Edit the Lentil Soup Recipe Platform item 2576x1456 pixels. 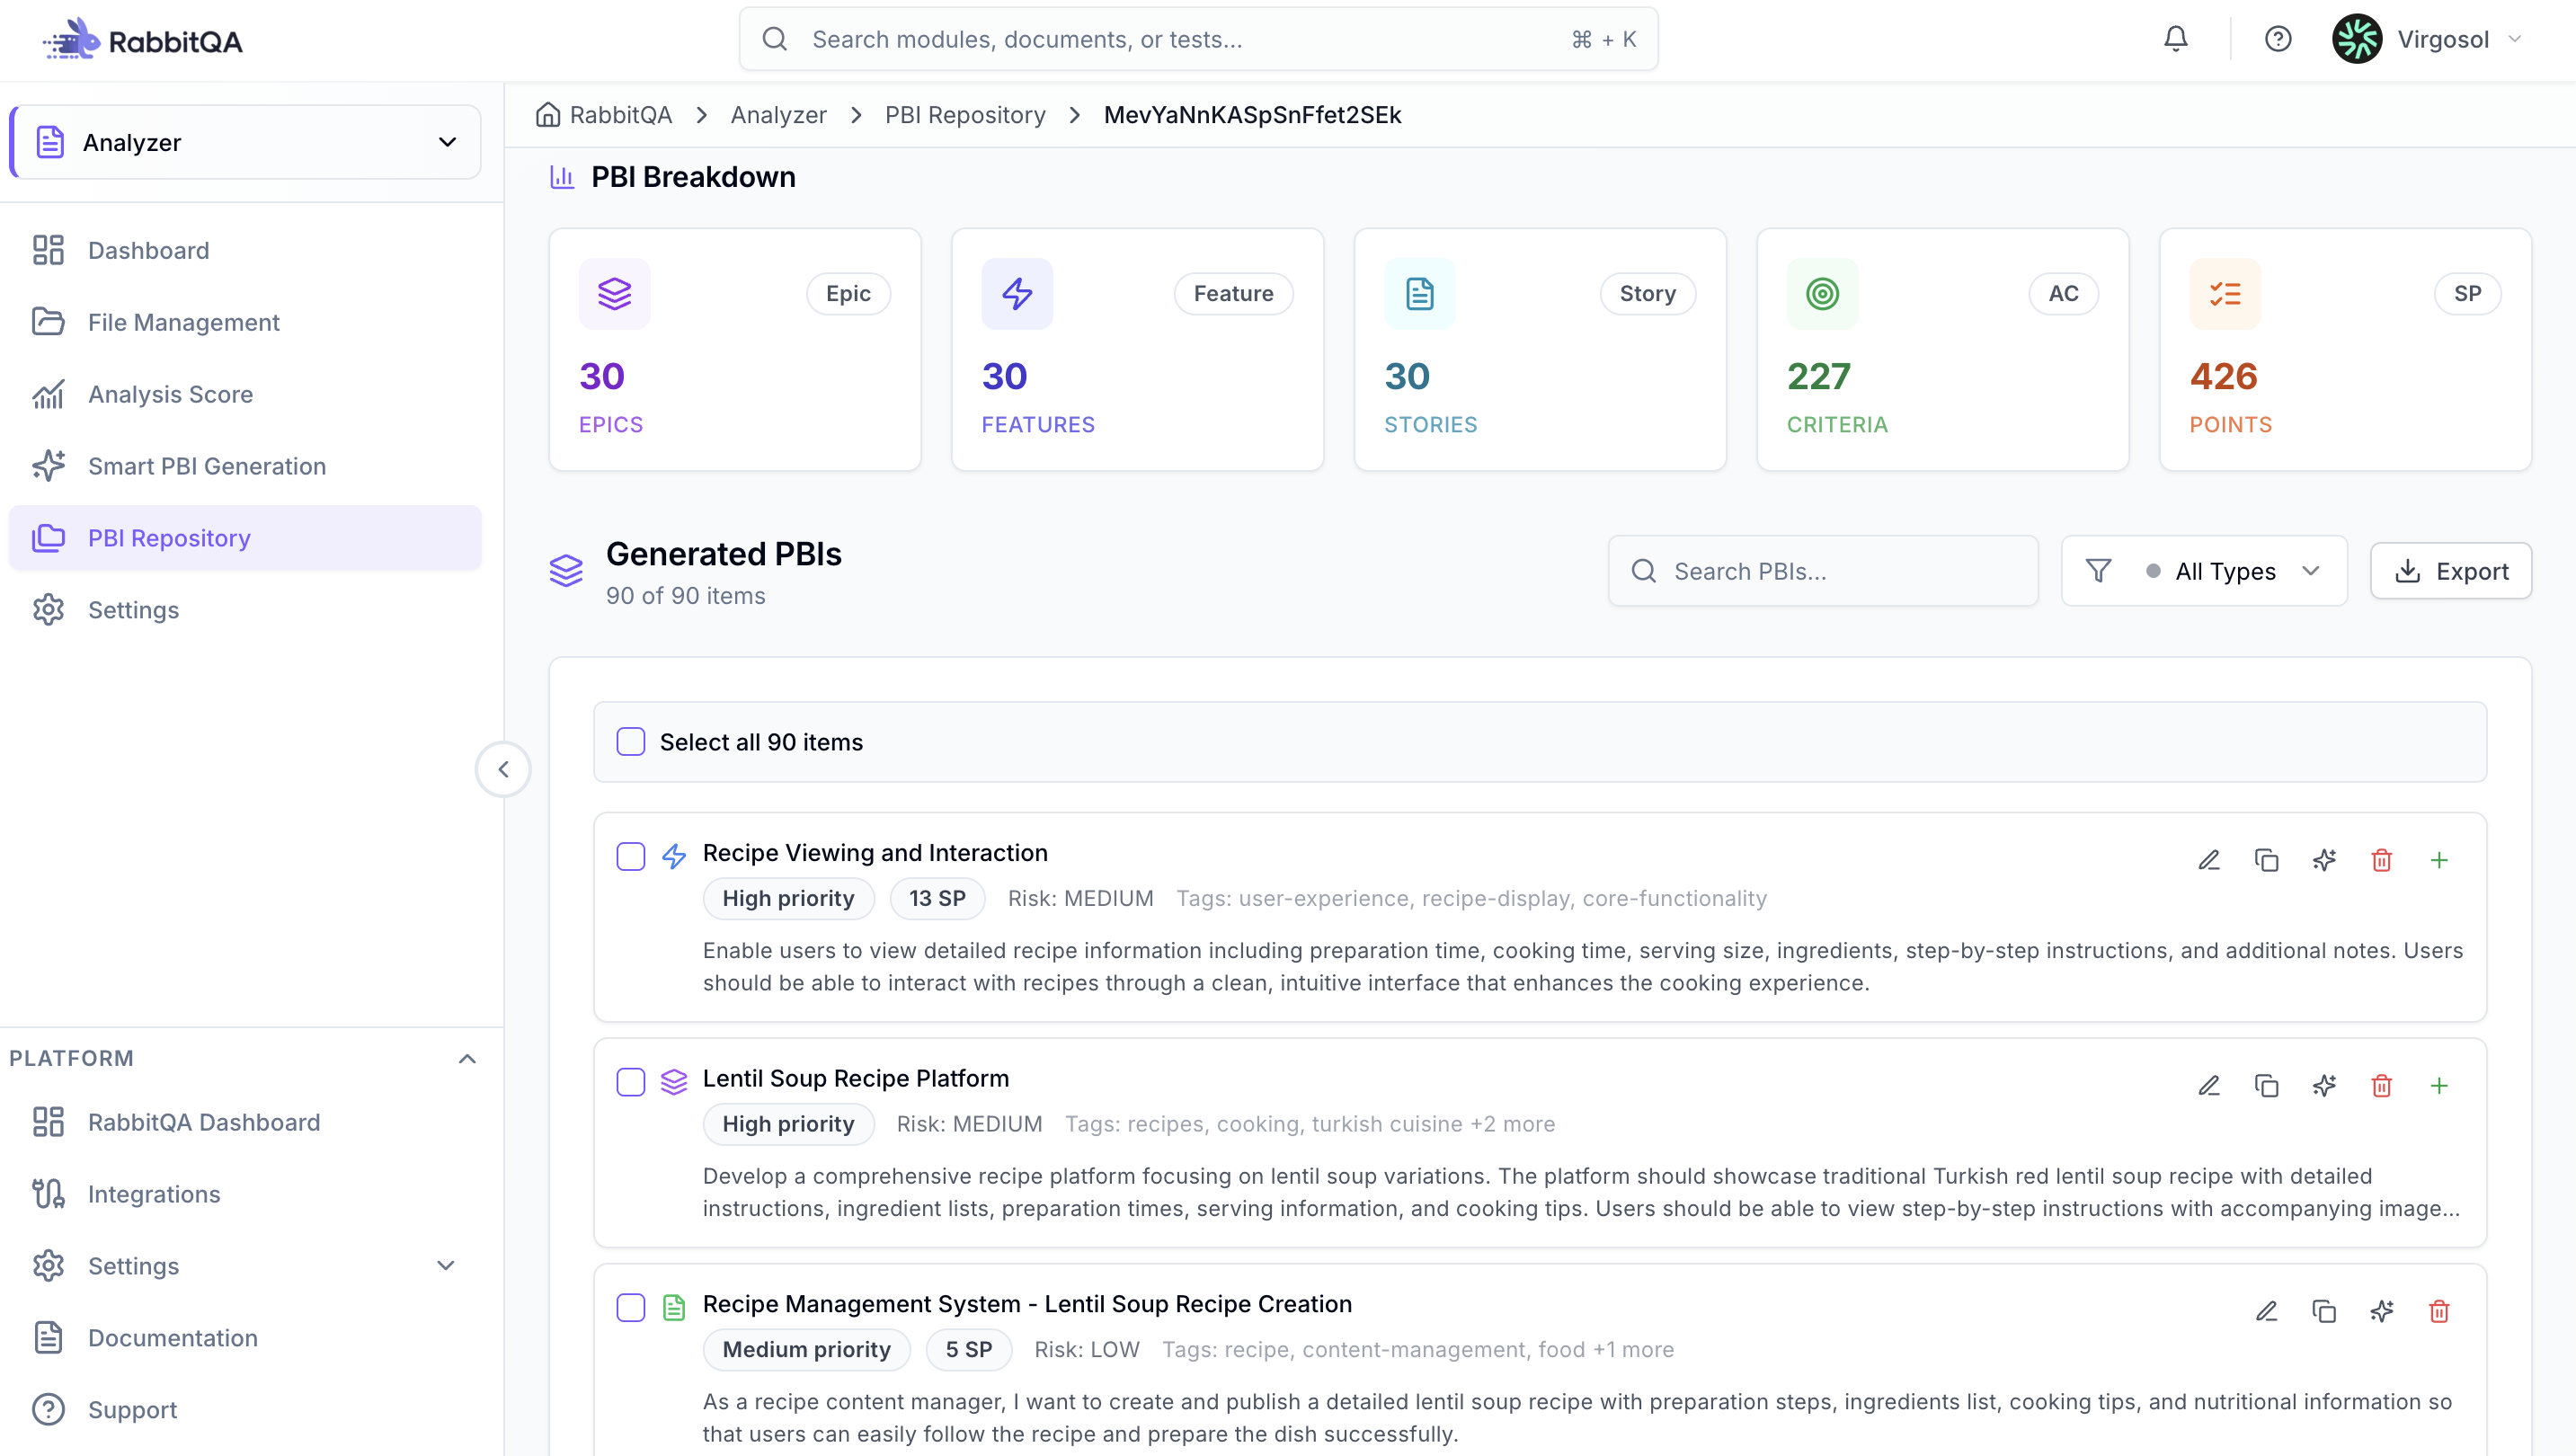(2209, 1085)
